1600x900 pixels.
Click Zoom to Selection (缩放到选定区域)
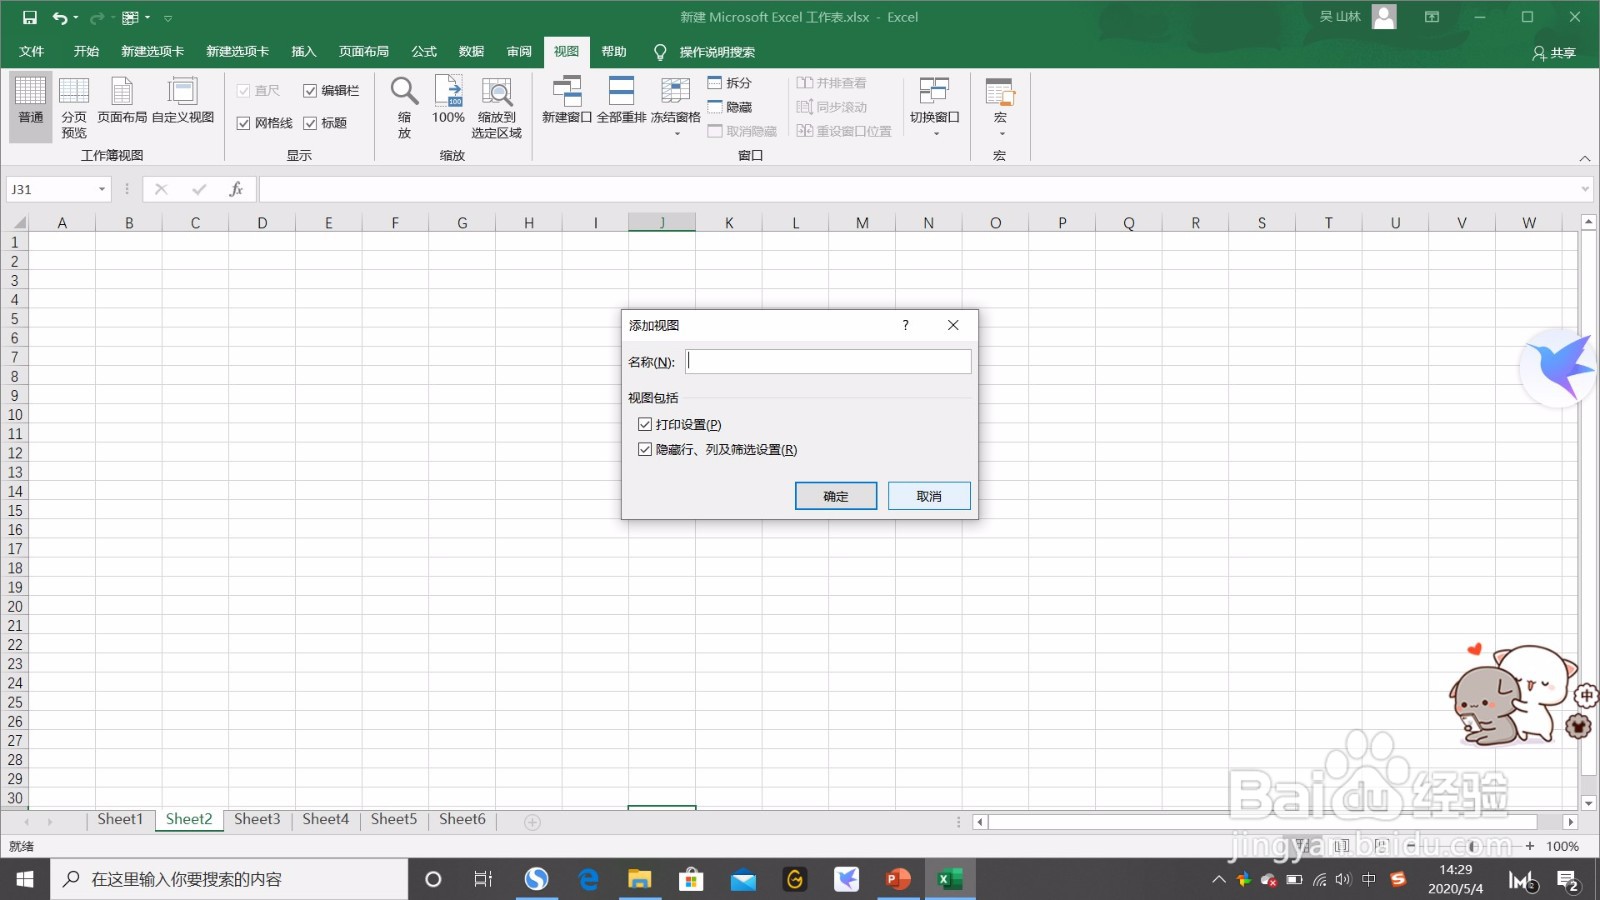pos(497,107)
